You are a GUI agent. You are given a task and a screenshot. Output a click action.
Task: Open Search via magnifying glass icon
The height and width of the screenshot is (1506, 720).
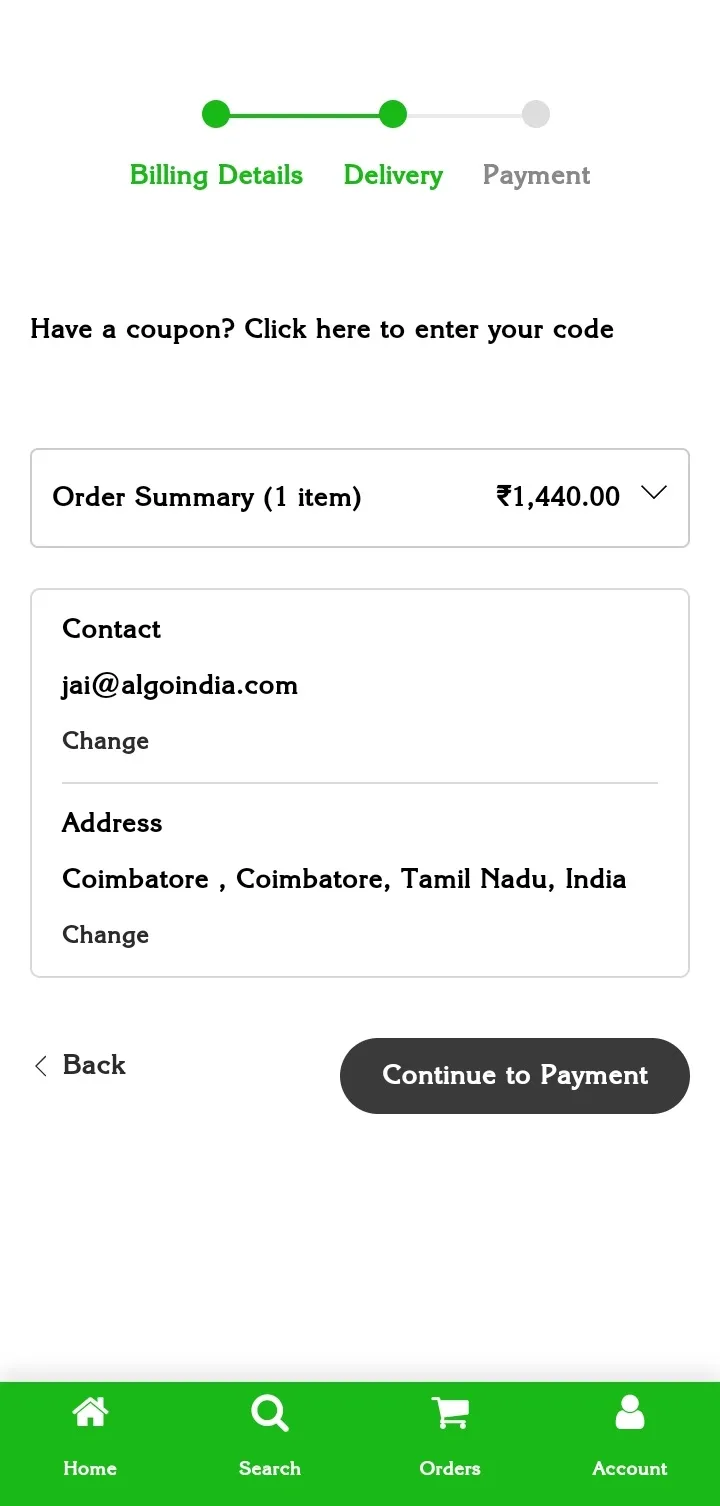click(x=270, y=1413)
